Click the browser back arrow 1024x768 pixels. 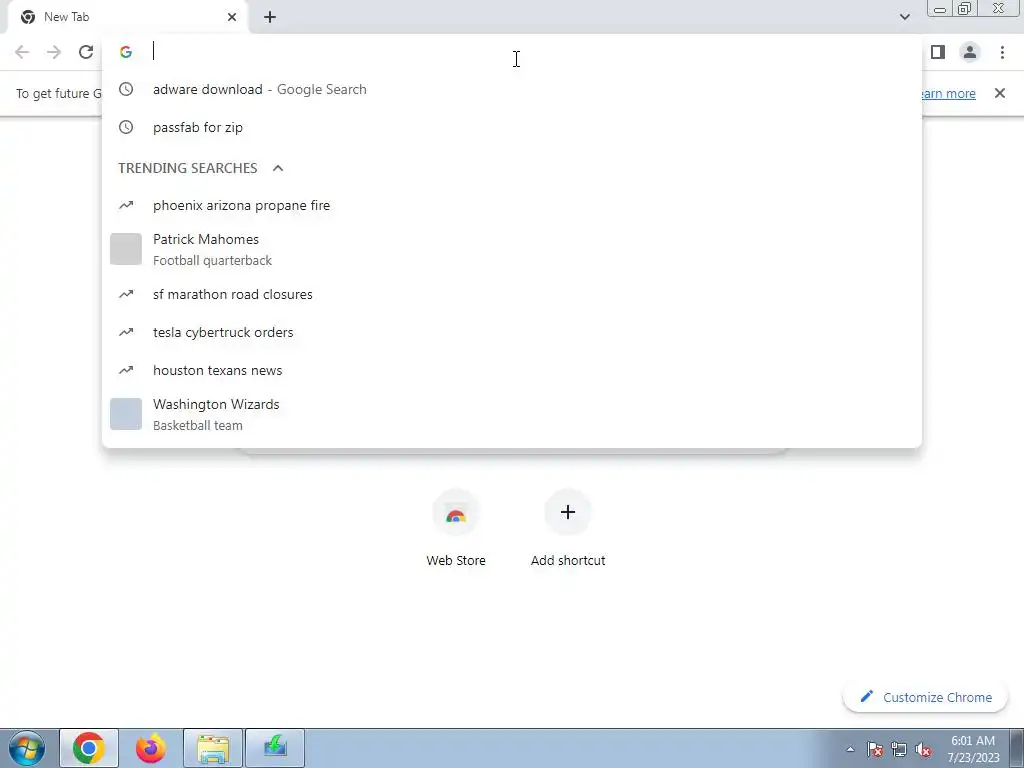[22, 52]
